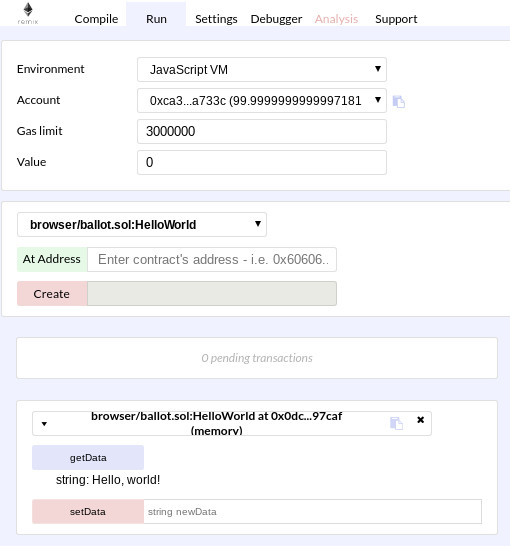Switch to the Settings tab
Viewport: 510px width, 546px height.
click(216, 19)
